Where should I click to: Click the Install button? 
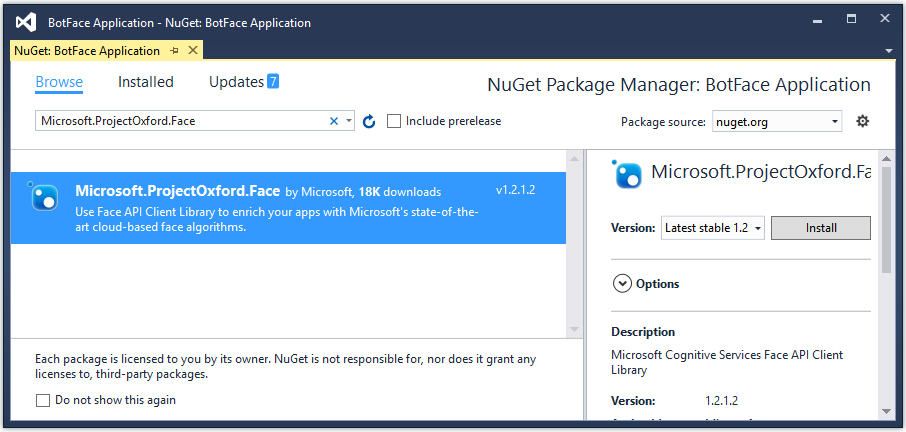820,228
